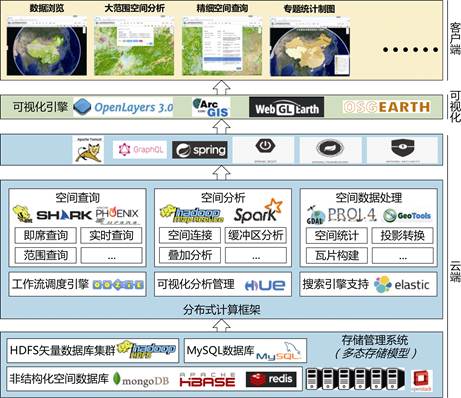
Task: Click the HUE logo beside 可视化分析管理
Action: 265,285
